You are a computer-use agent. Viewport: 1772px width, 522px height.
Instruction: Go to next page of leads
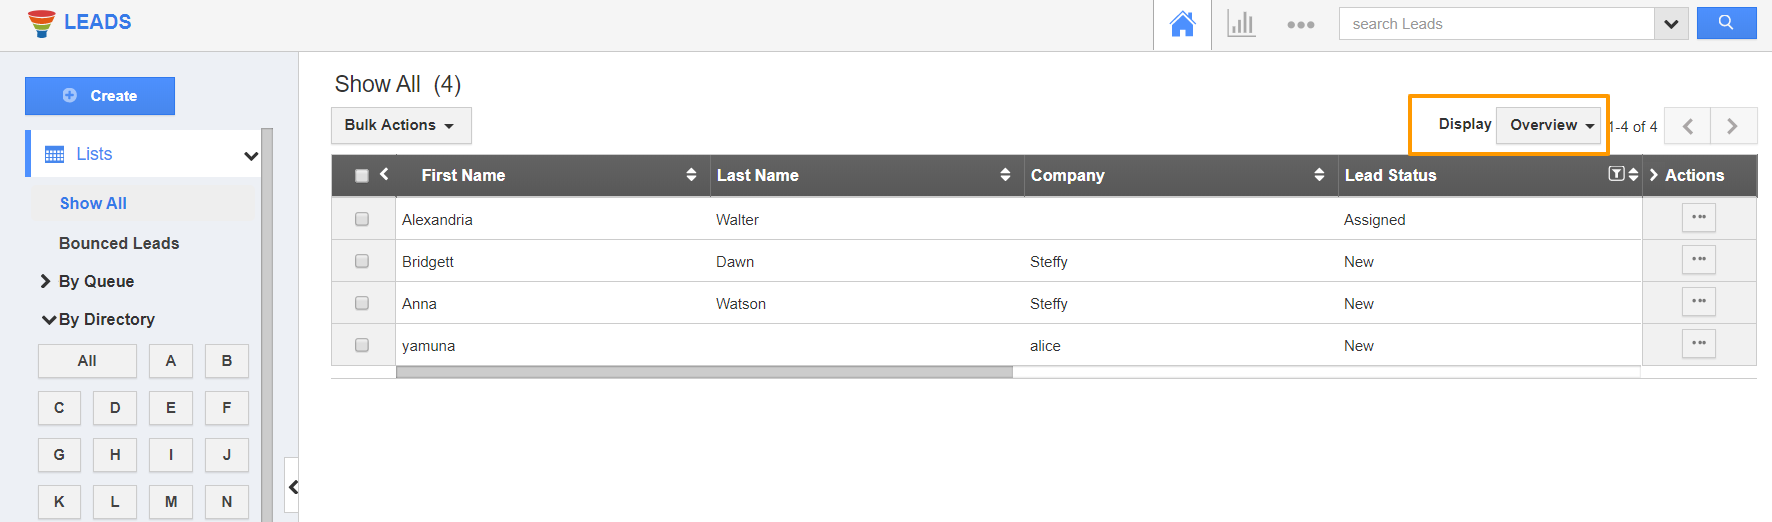point(1733,126)
